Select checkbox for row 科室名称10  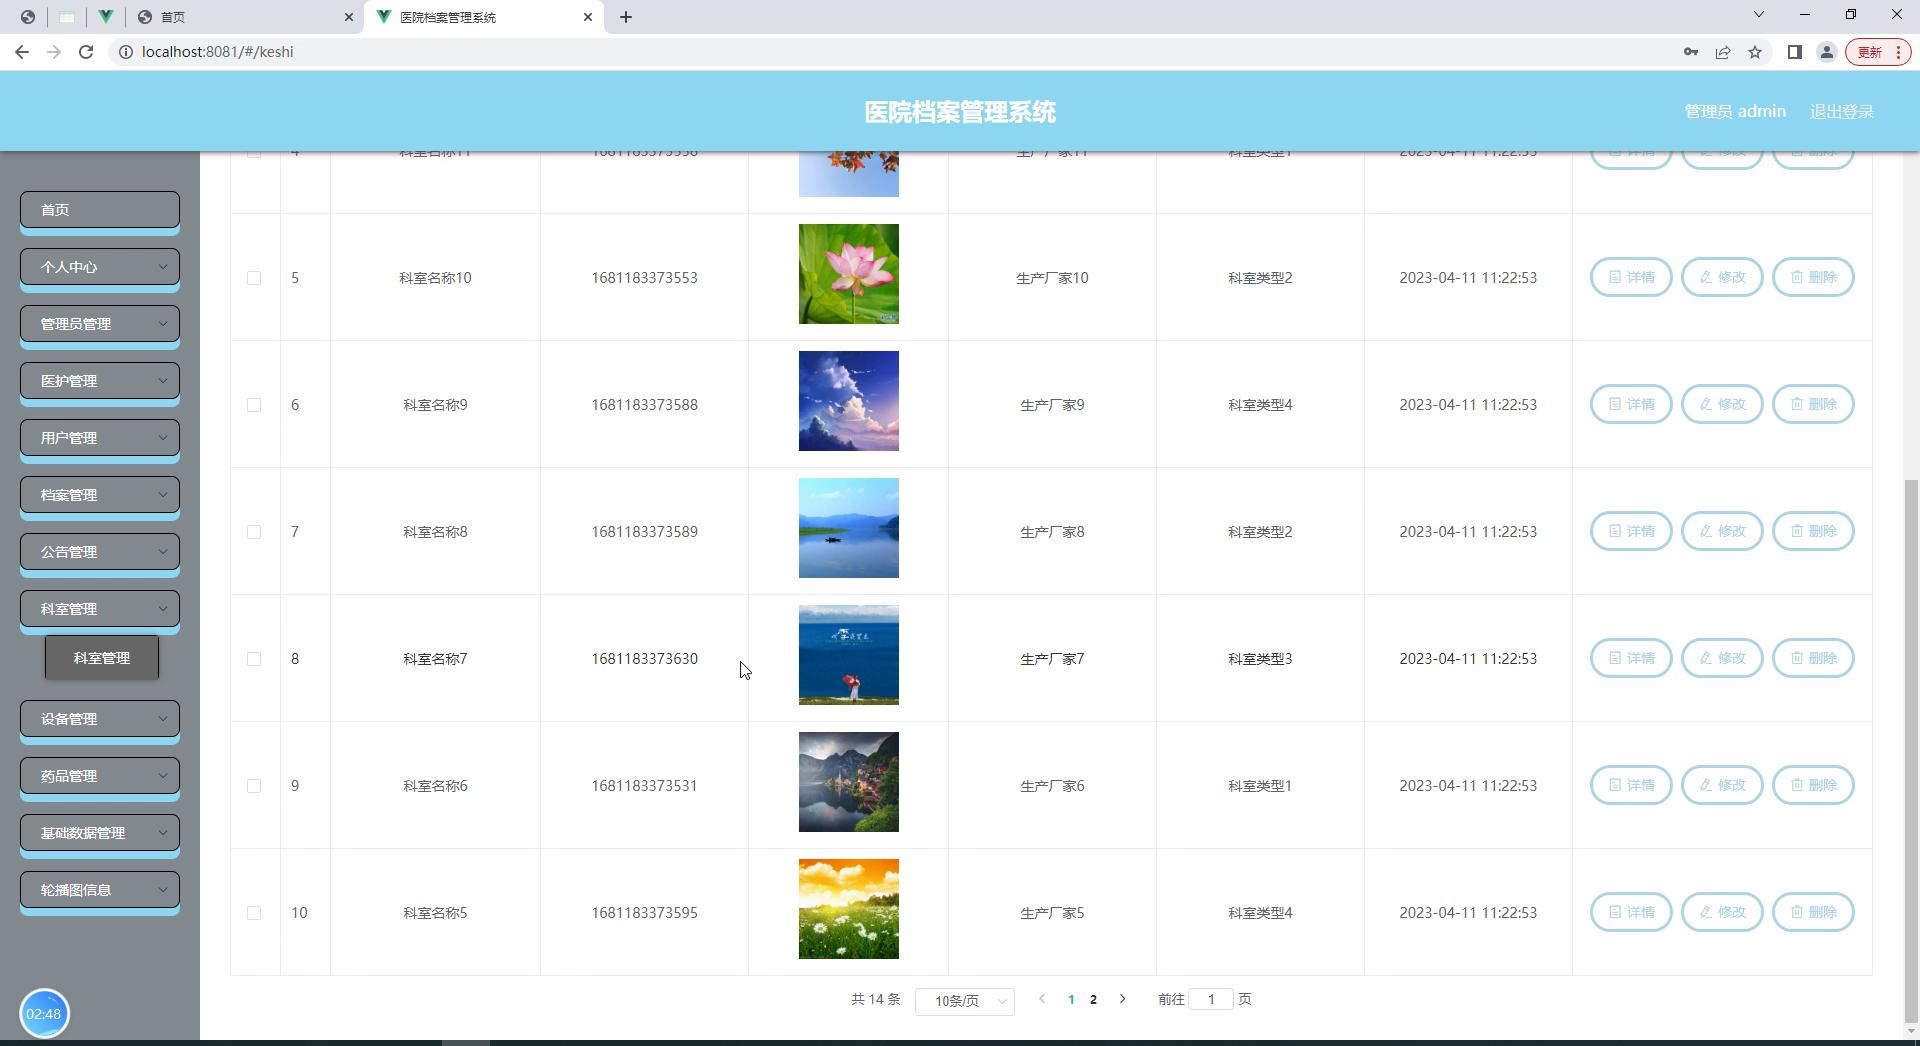click(x=254, y=278)
